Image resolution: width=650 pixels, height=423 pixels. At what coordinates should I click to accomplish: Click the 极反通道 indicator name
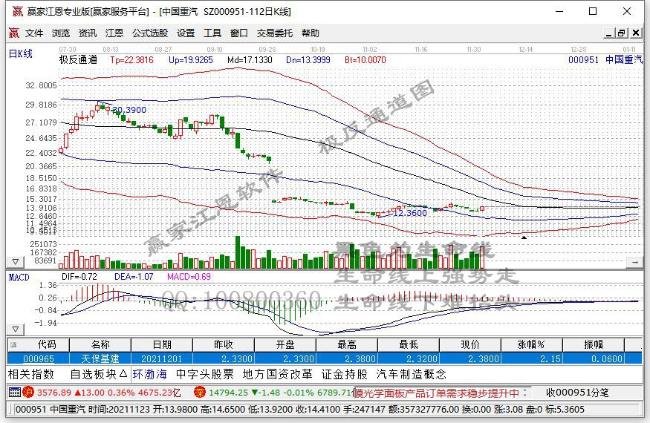tap(78, 60)
